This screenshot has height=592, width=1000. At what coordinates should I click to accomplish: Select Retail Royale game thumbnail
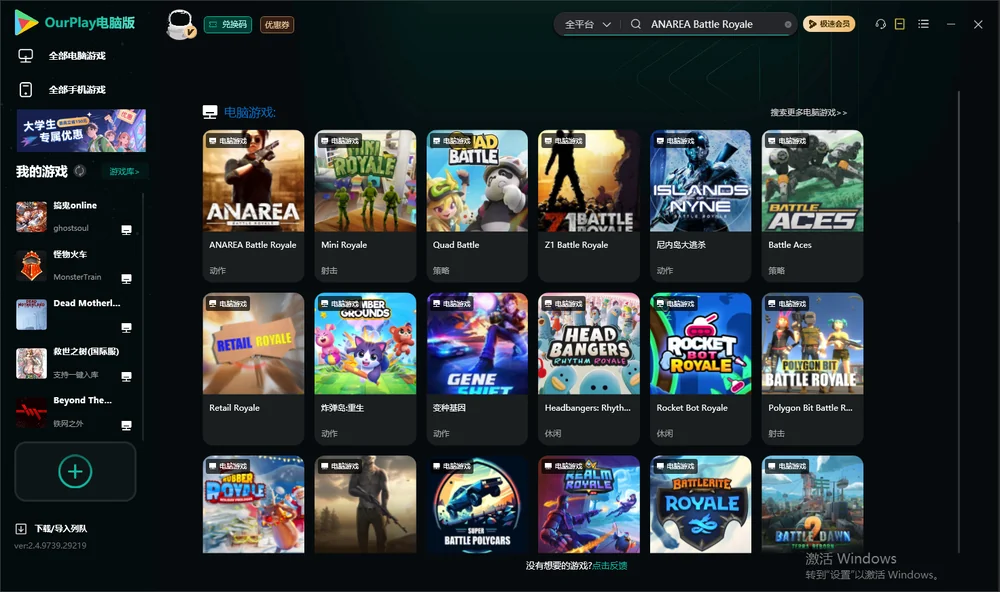pos(253,343)
